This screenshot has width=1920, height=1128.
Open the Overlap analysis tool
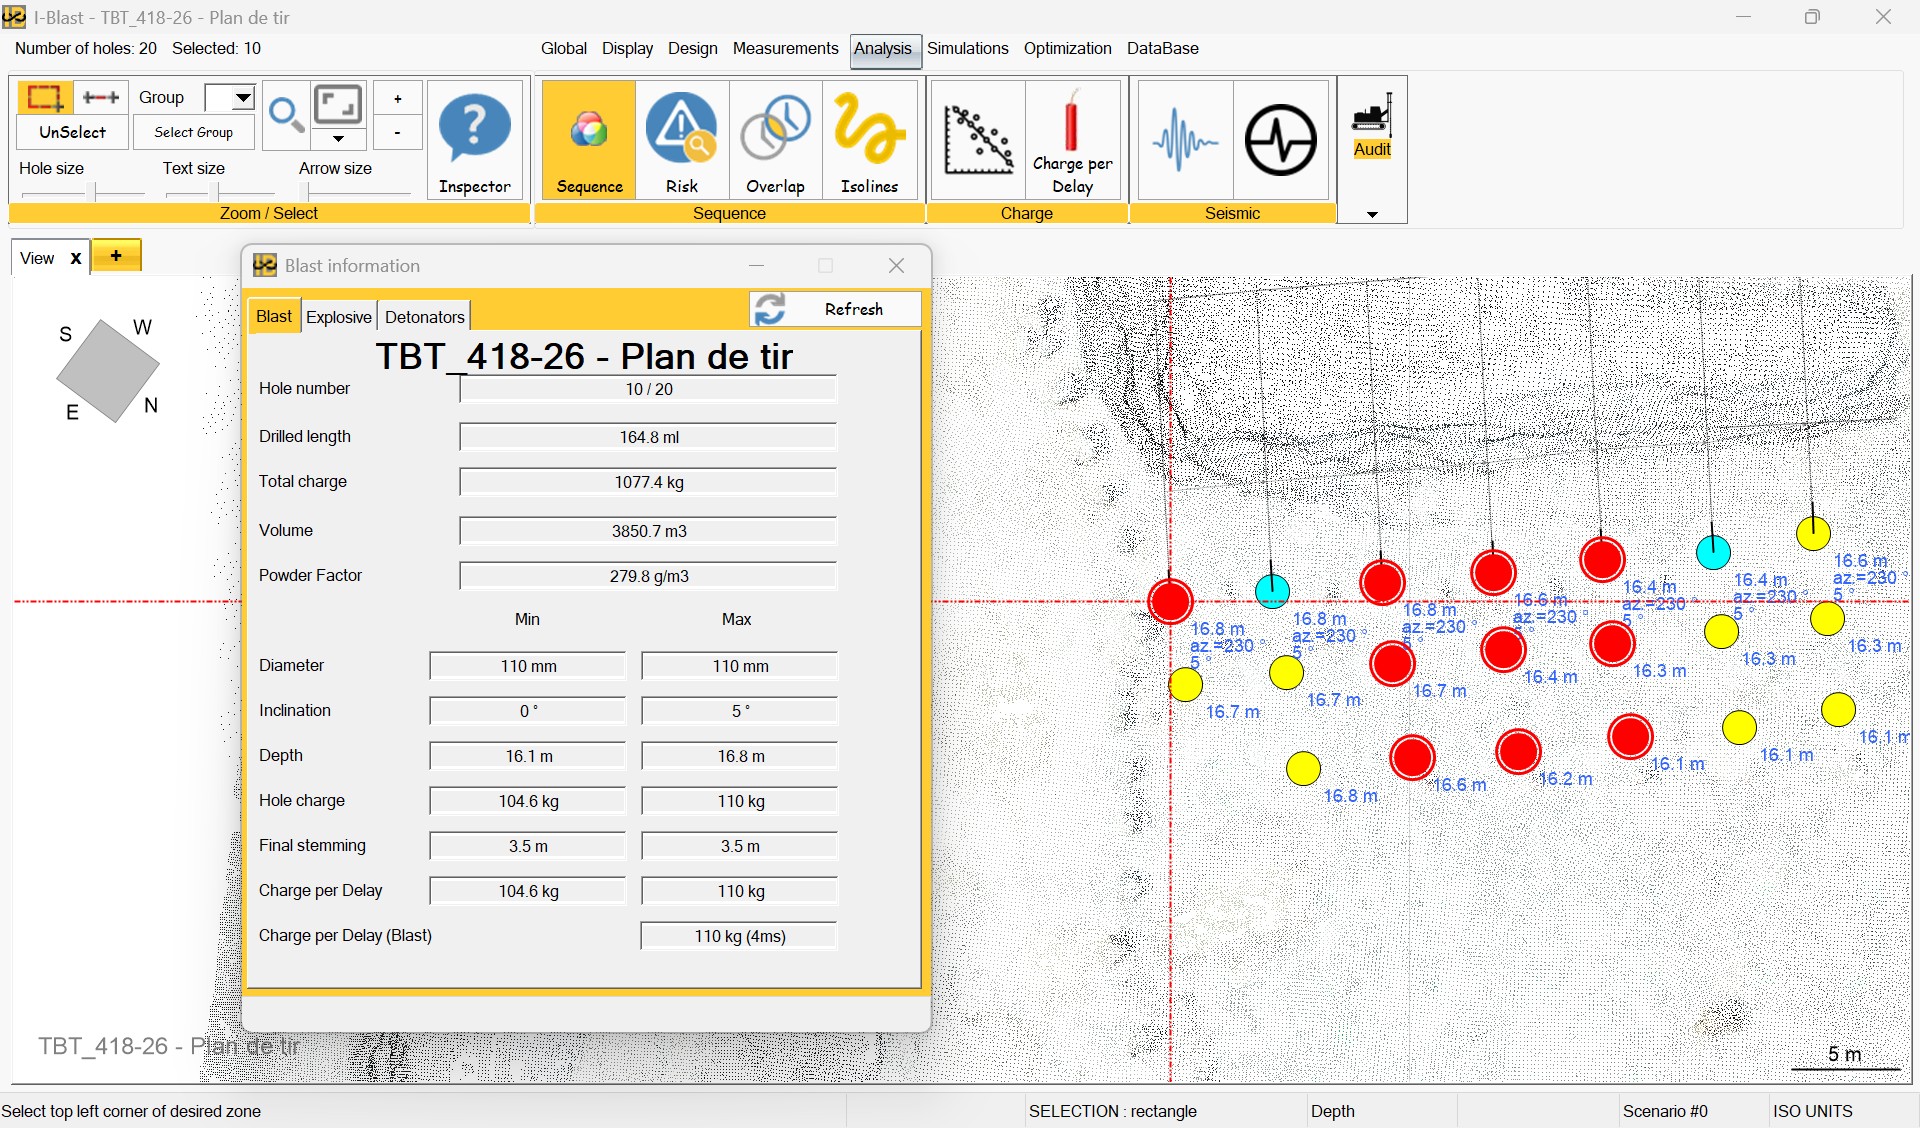[775, 140]
